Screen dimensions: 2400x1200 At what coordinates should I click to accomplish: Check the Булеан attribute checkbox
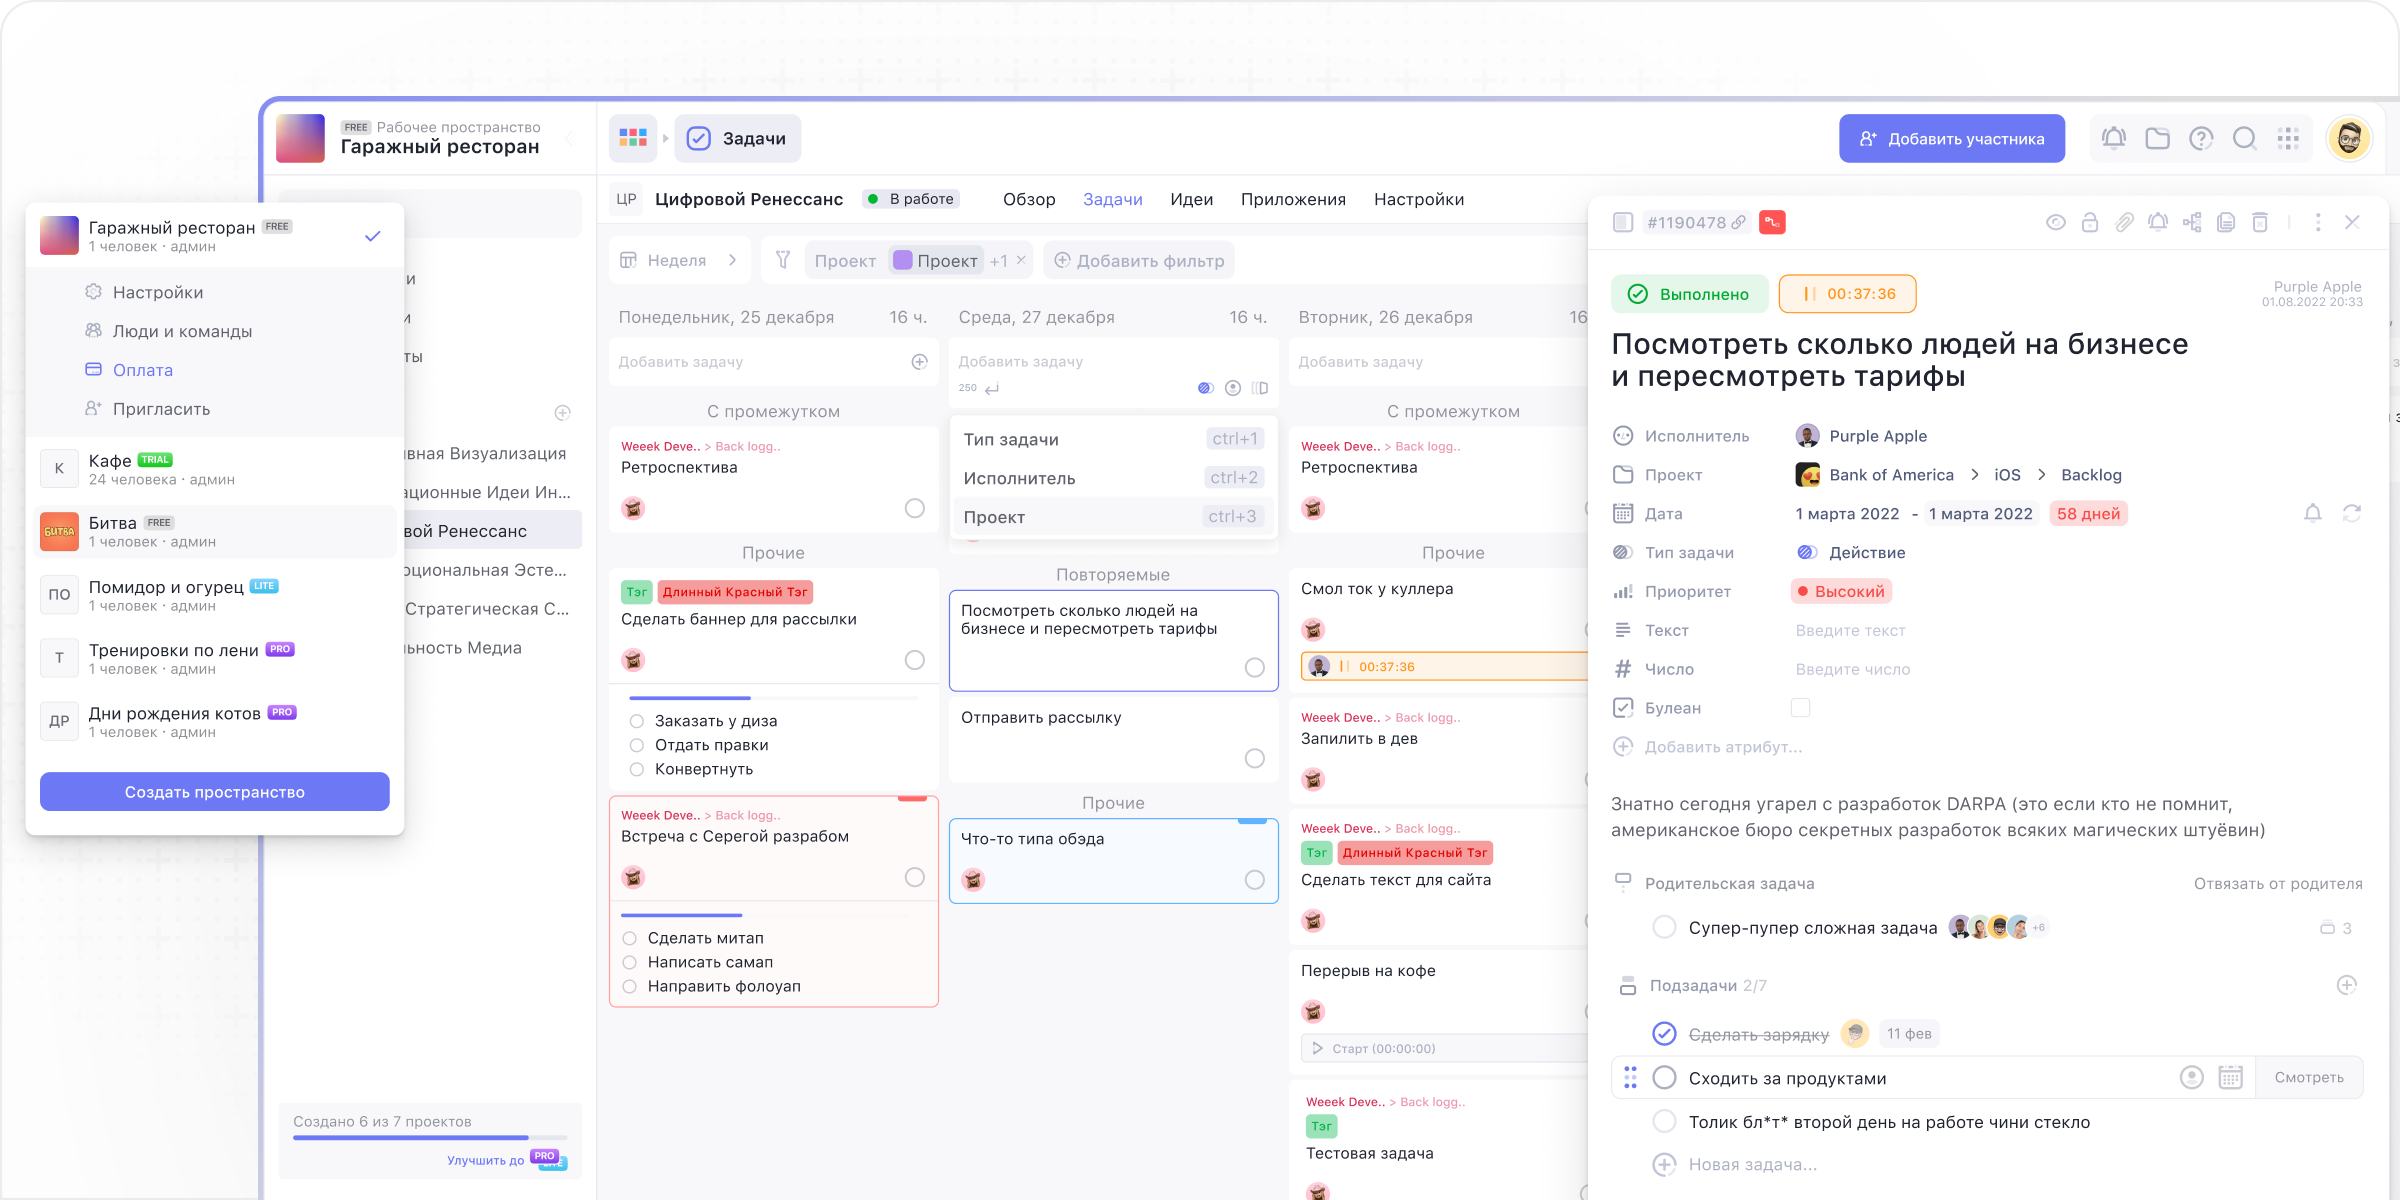coord(1801,708)
